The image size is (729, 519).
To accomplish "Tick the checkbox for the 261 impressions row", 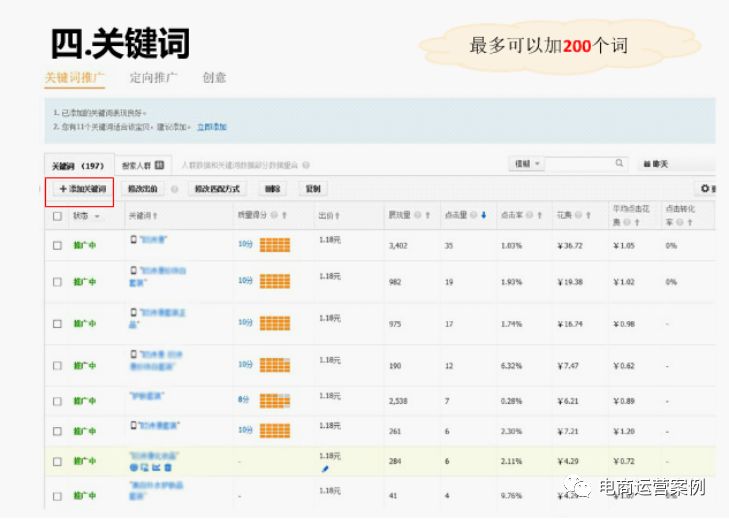I will tap(57, 431).
